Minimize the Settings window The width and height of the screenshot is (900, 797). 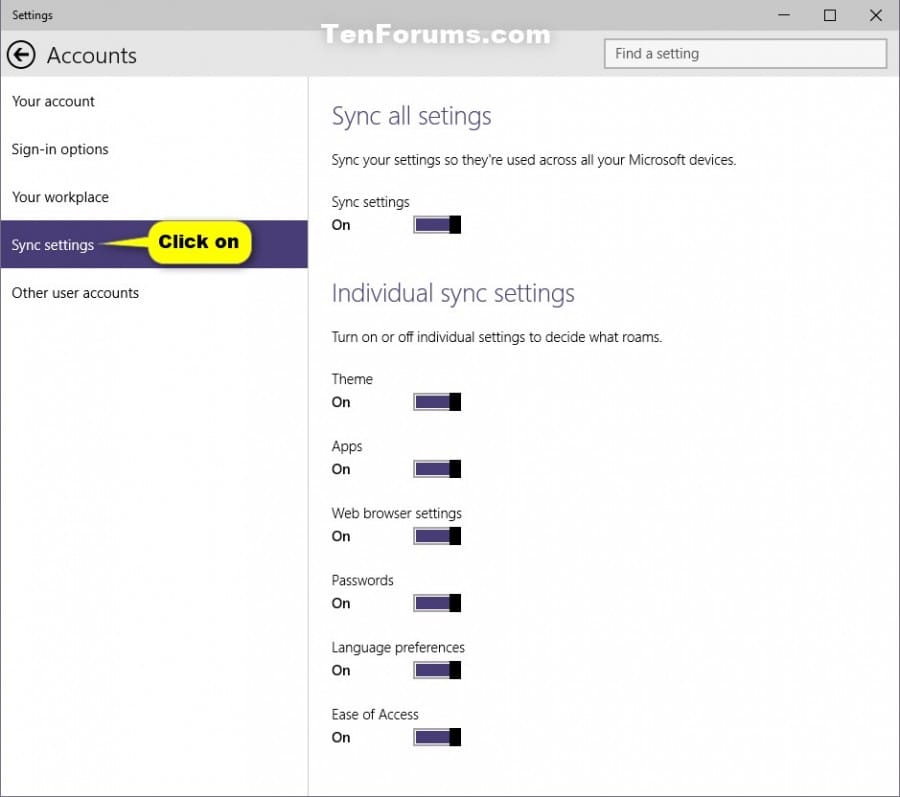(x=783, y=15)
